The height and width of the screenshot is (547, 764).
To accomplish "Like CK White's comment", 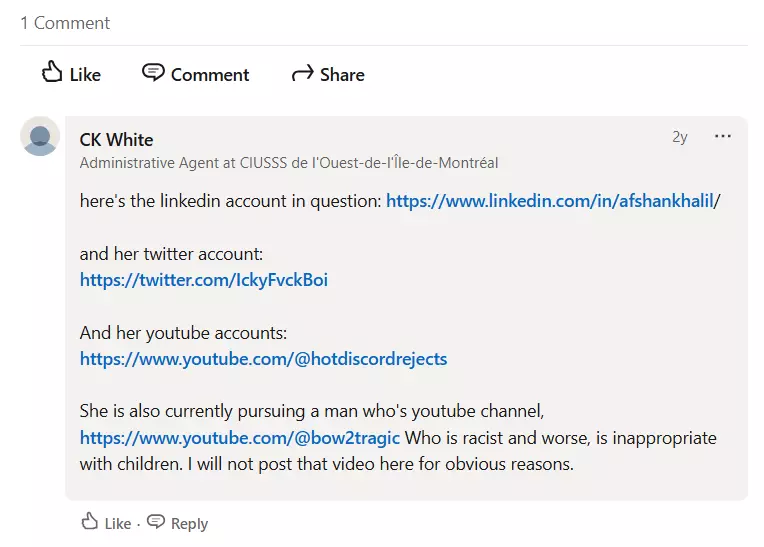I will [106, 523].
